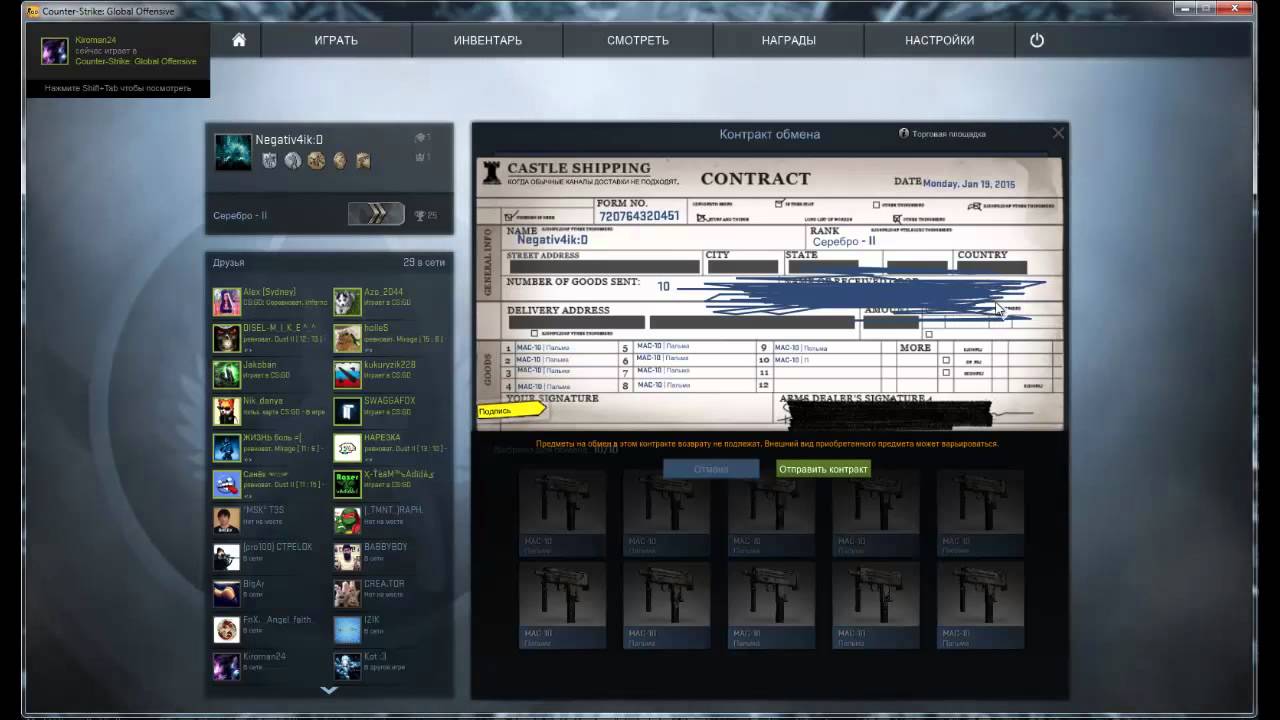Viewport: 1280px width, 720px height.
Task: Click '29 в сети' online count
Action: 424,263
